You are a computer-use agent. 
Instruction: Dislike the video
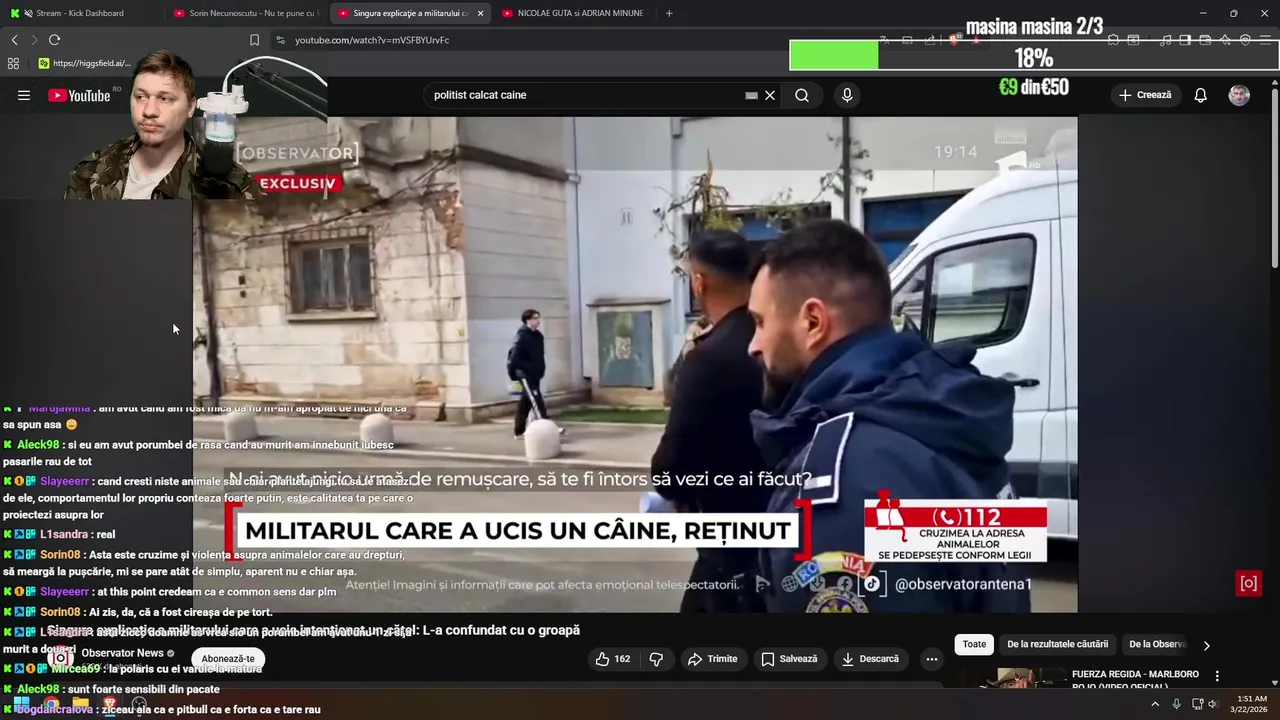657,659
